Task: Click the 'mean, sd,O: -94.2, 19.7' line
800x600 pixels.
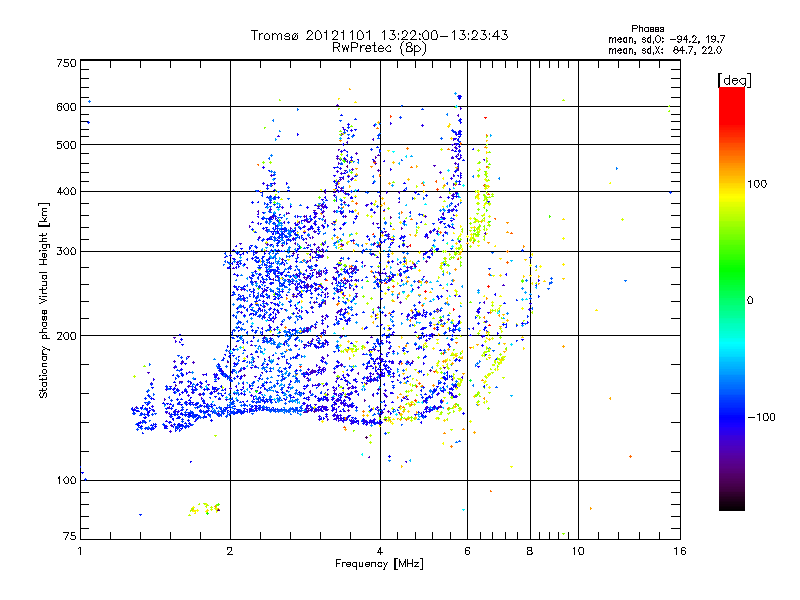Action: point(666,39)
